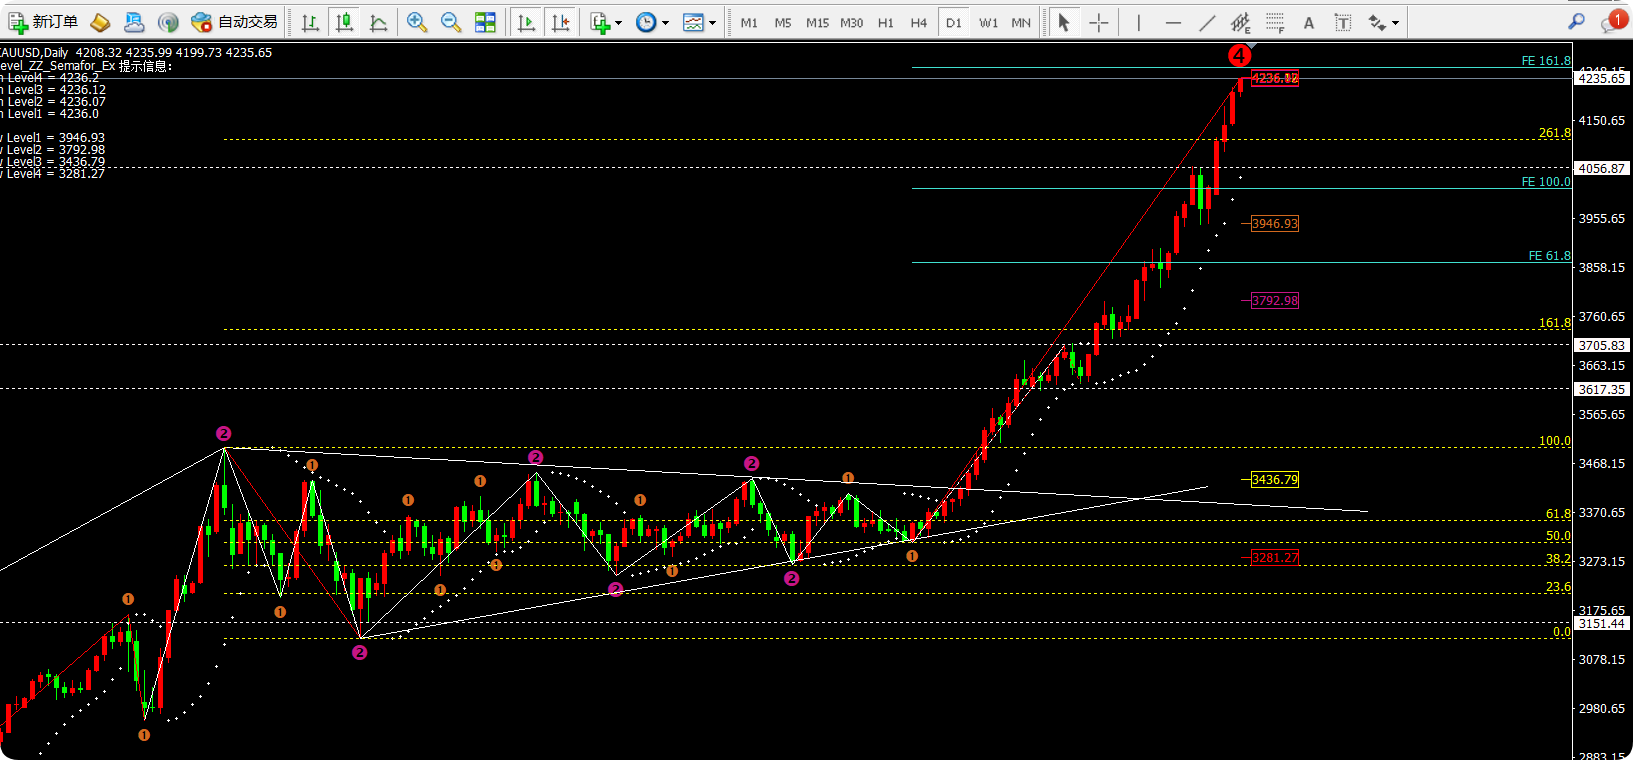1633x760 pixels.
Task: Zoom out of the chart
Action: [x=451, y=22]
